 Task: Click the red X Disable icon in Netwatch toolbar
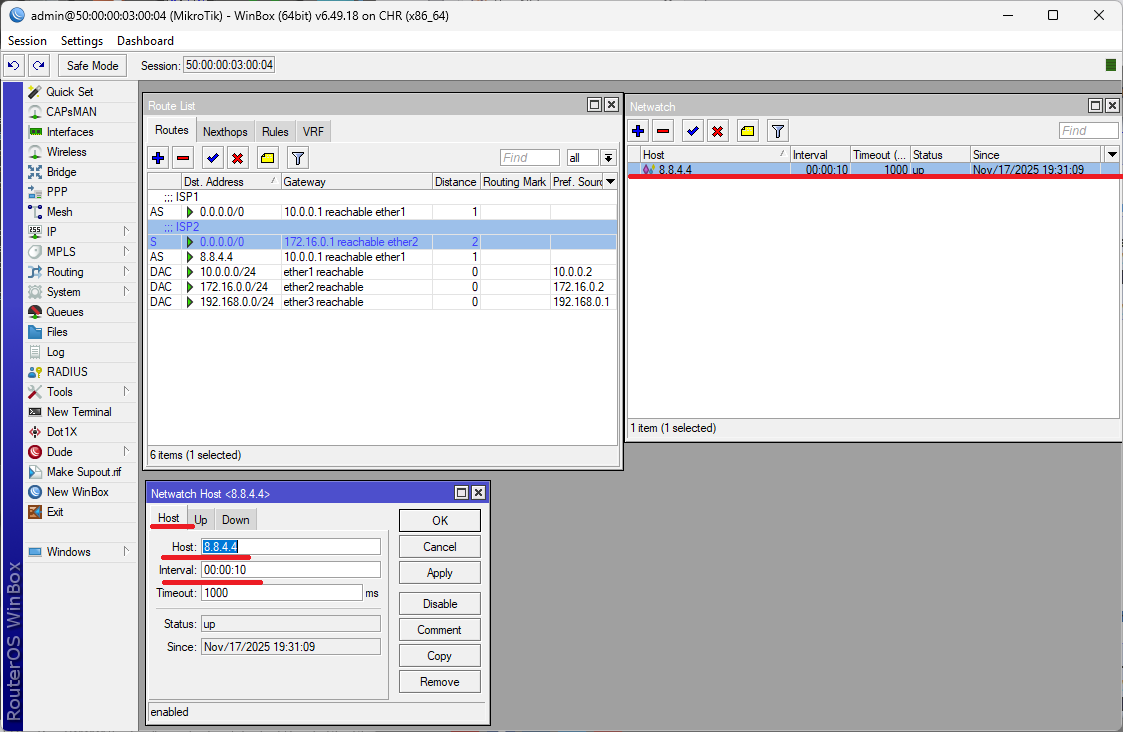(718, 131)
